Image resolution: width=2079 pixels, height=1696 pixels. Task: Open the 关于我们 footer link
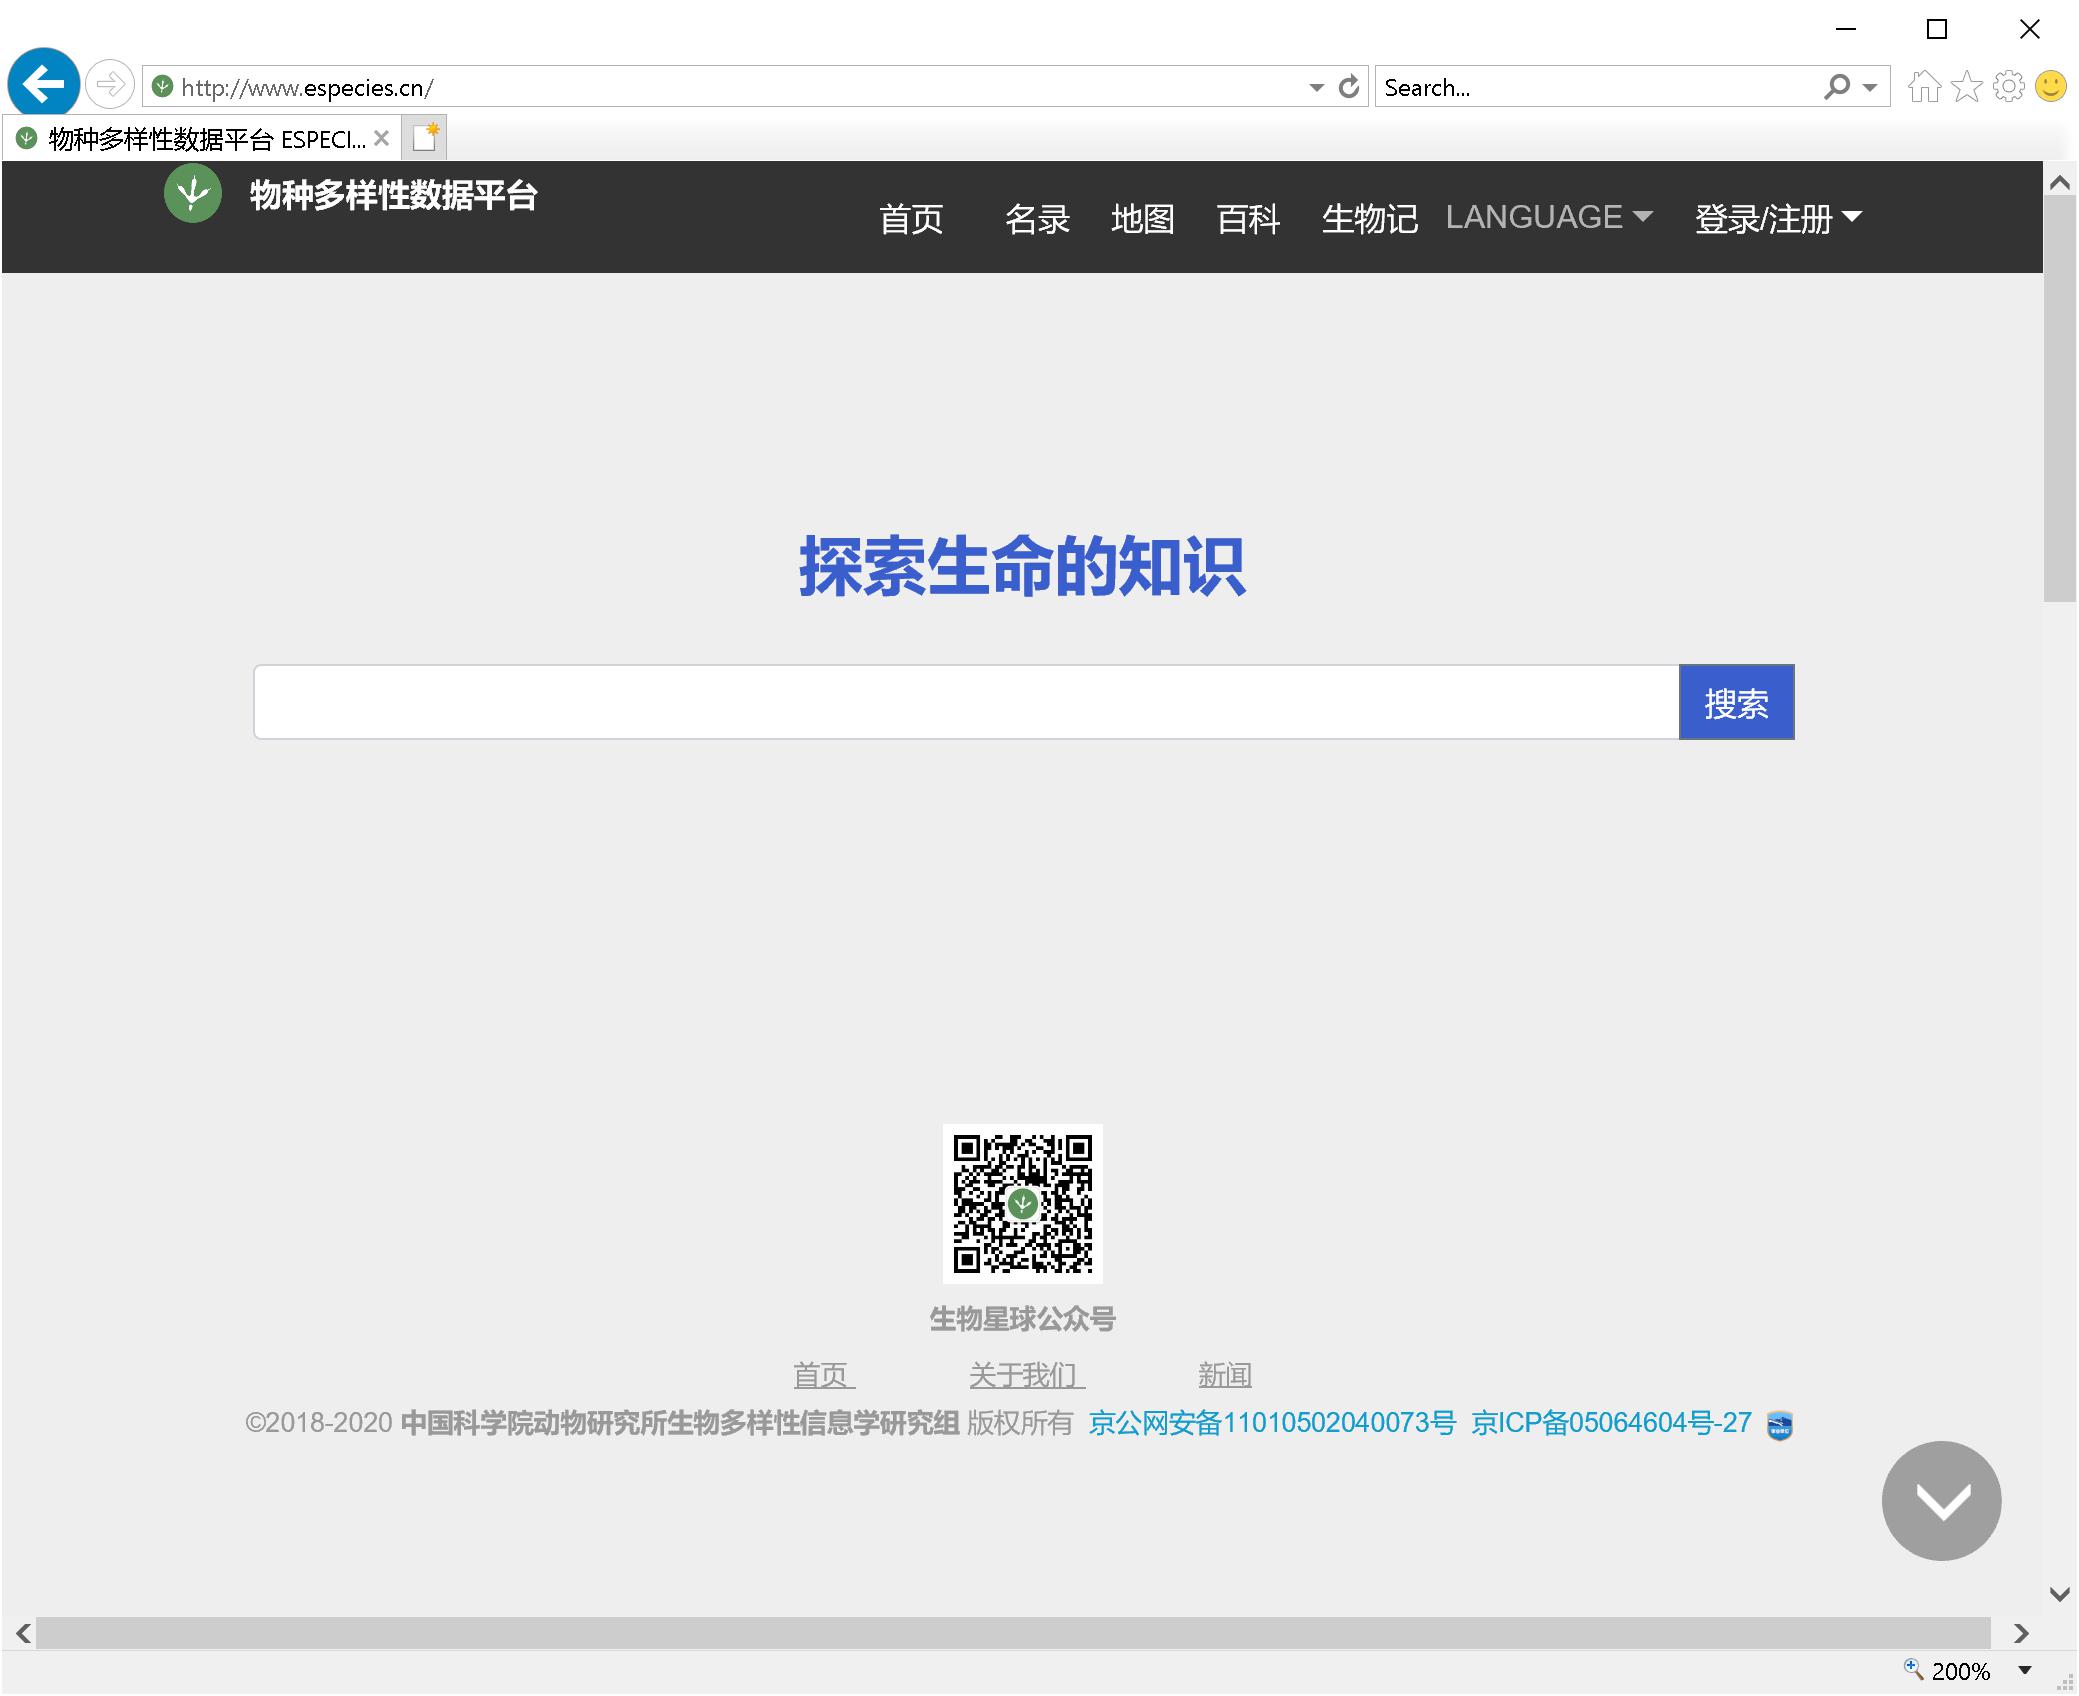click(1026, 1375)
